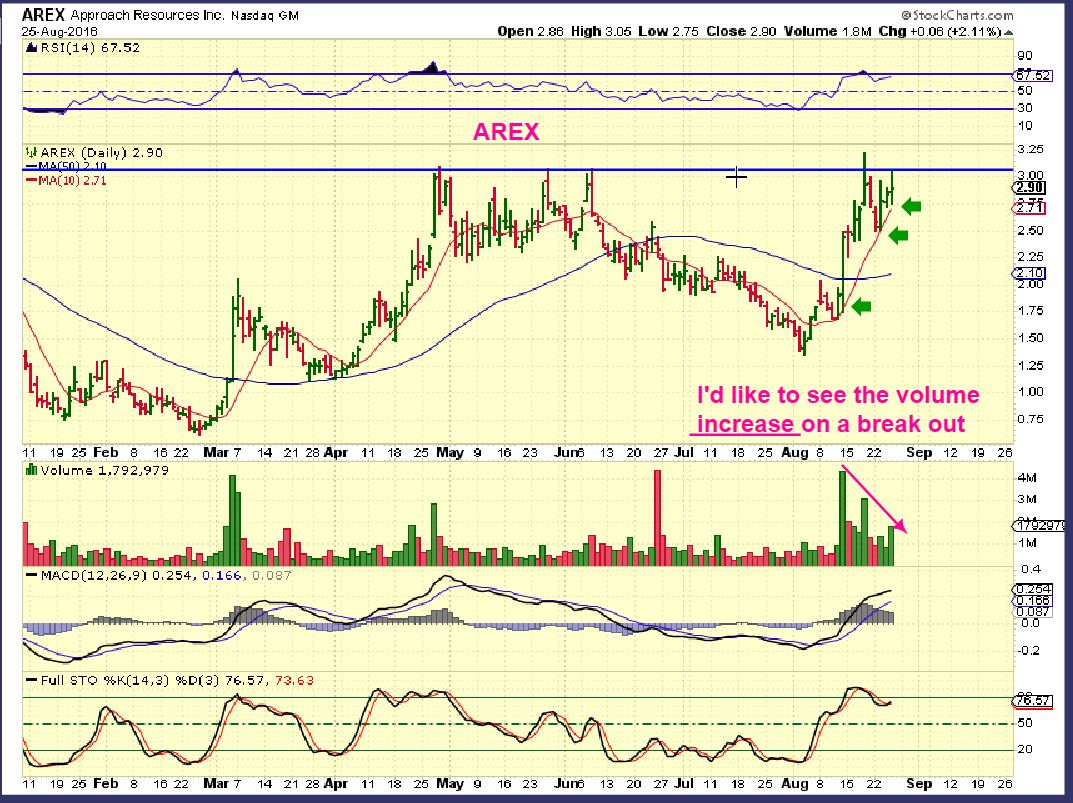Click the bar icon beside Volume label
Image resolution: width=1073 pixels, height=803 pixels.
coord(31,470)
